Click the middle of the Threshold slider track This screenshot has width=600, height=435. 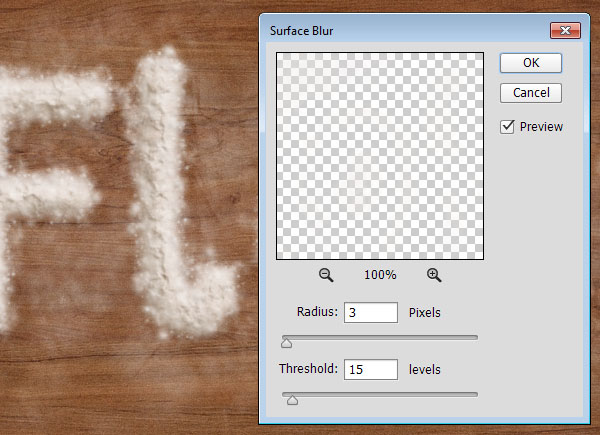[x=380, y=394]
